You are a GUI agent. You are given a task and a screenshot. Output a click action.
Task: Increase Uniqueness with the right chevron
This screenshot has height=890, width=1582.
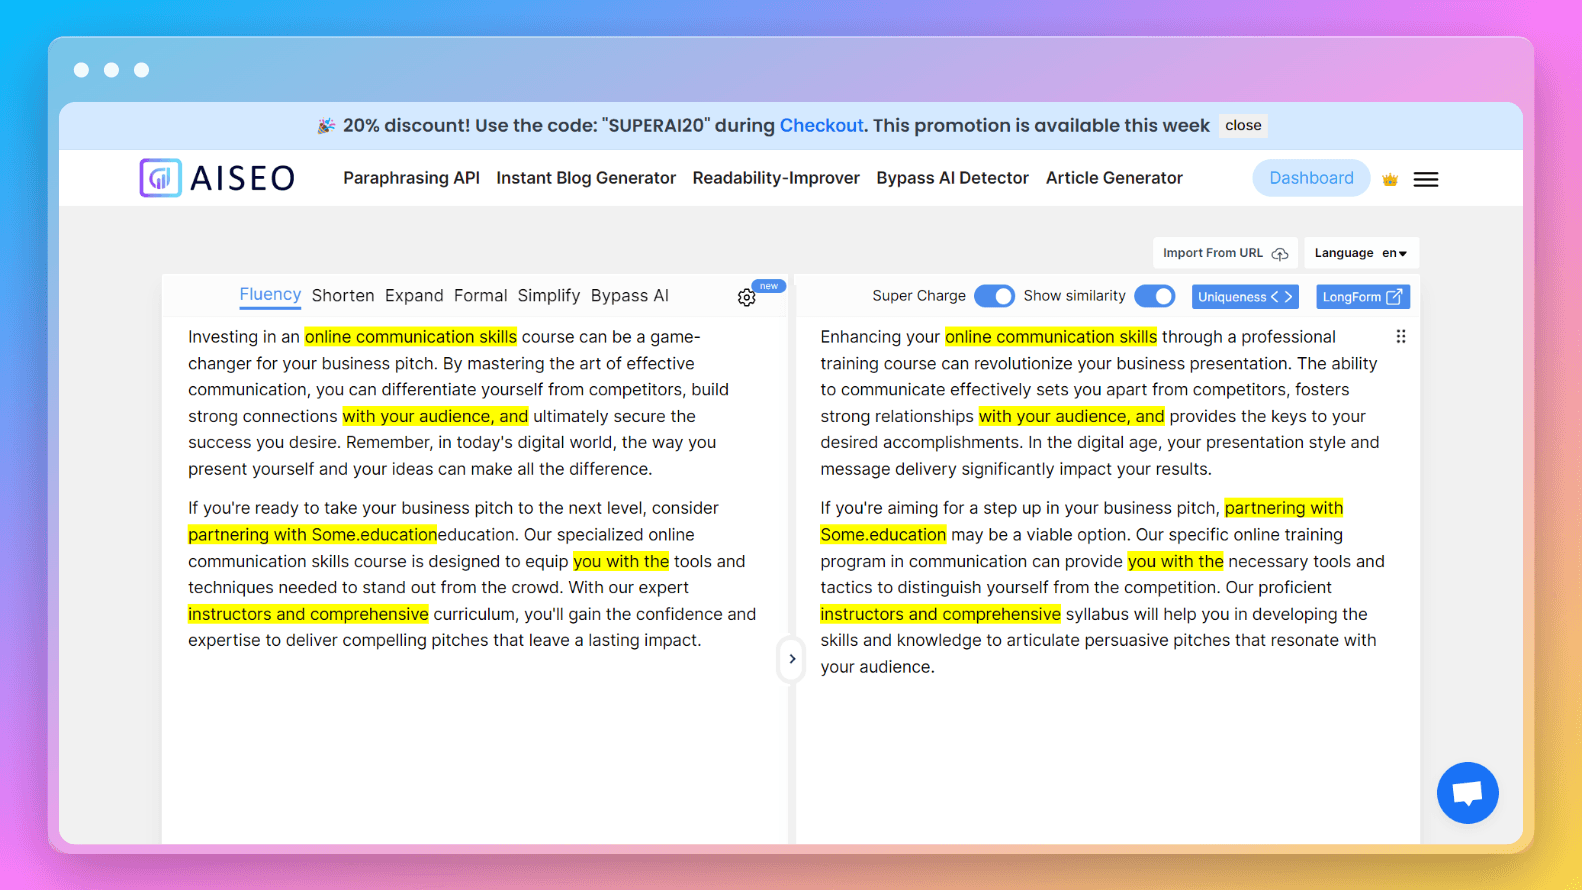(x=1289, y=297)
